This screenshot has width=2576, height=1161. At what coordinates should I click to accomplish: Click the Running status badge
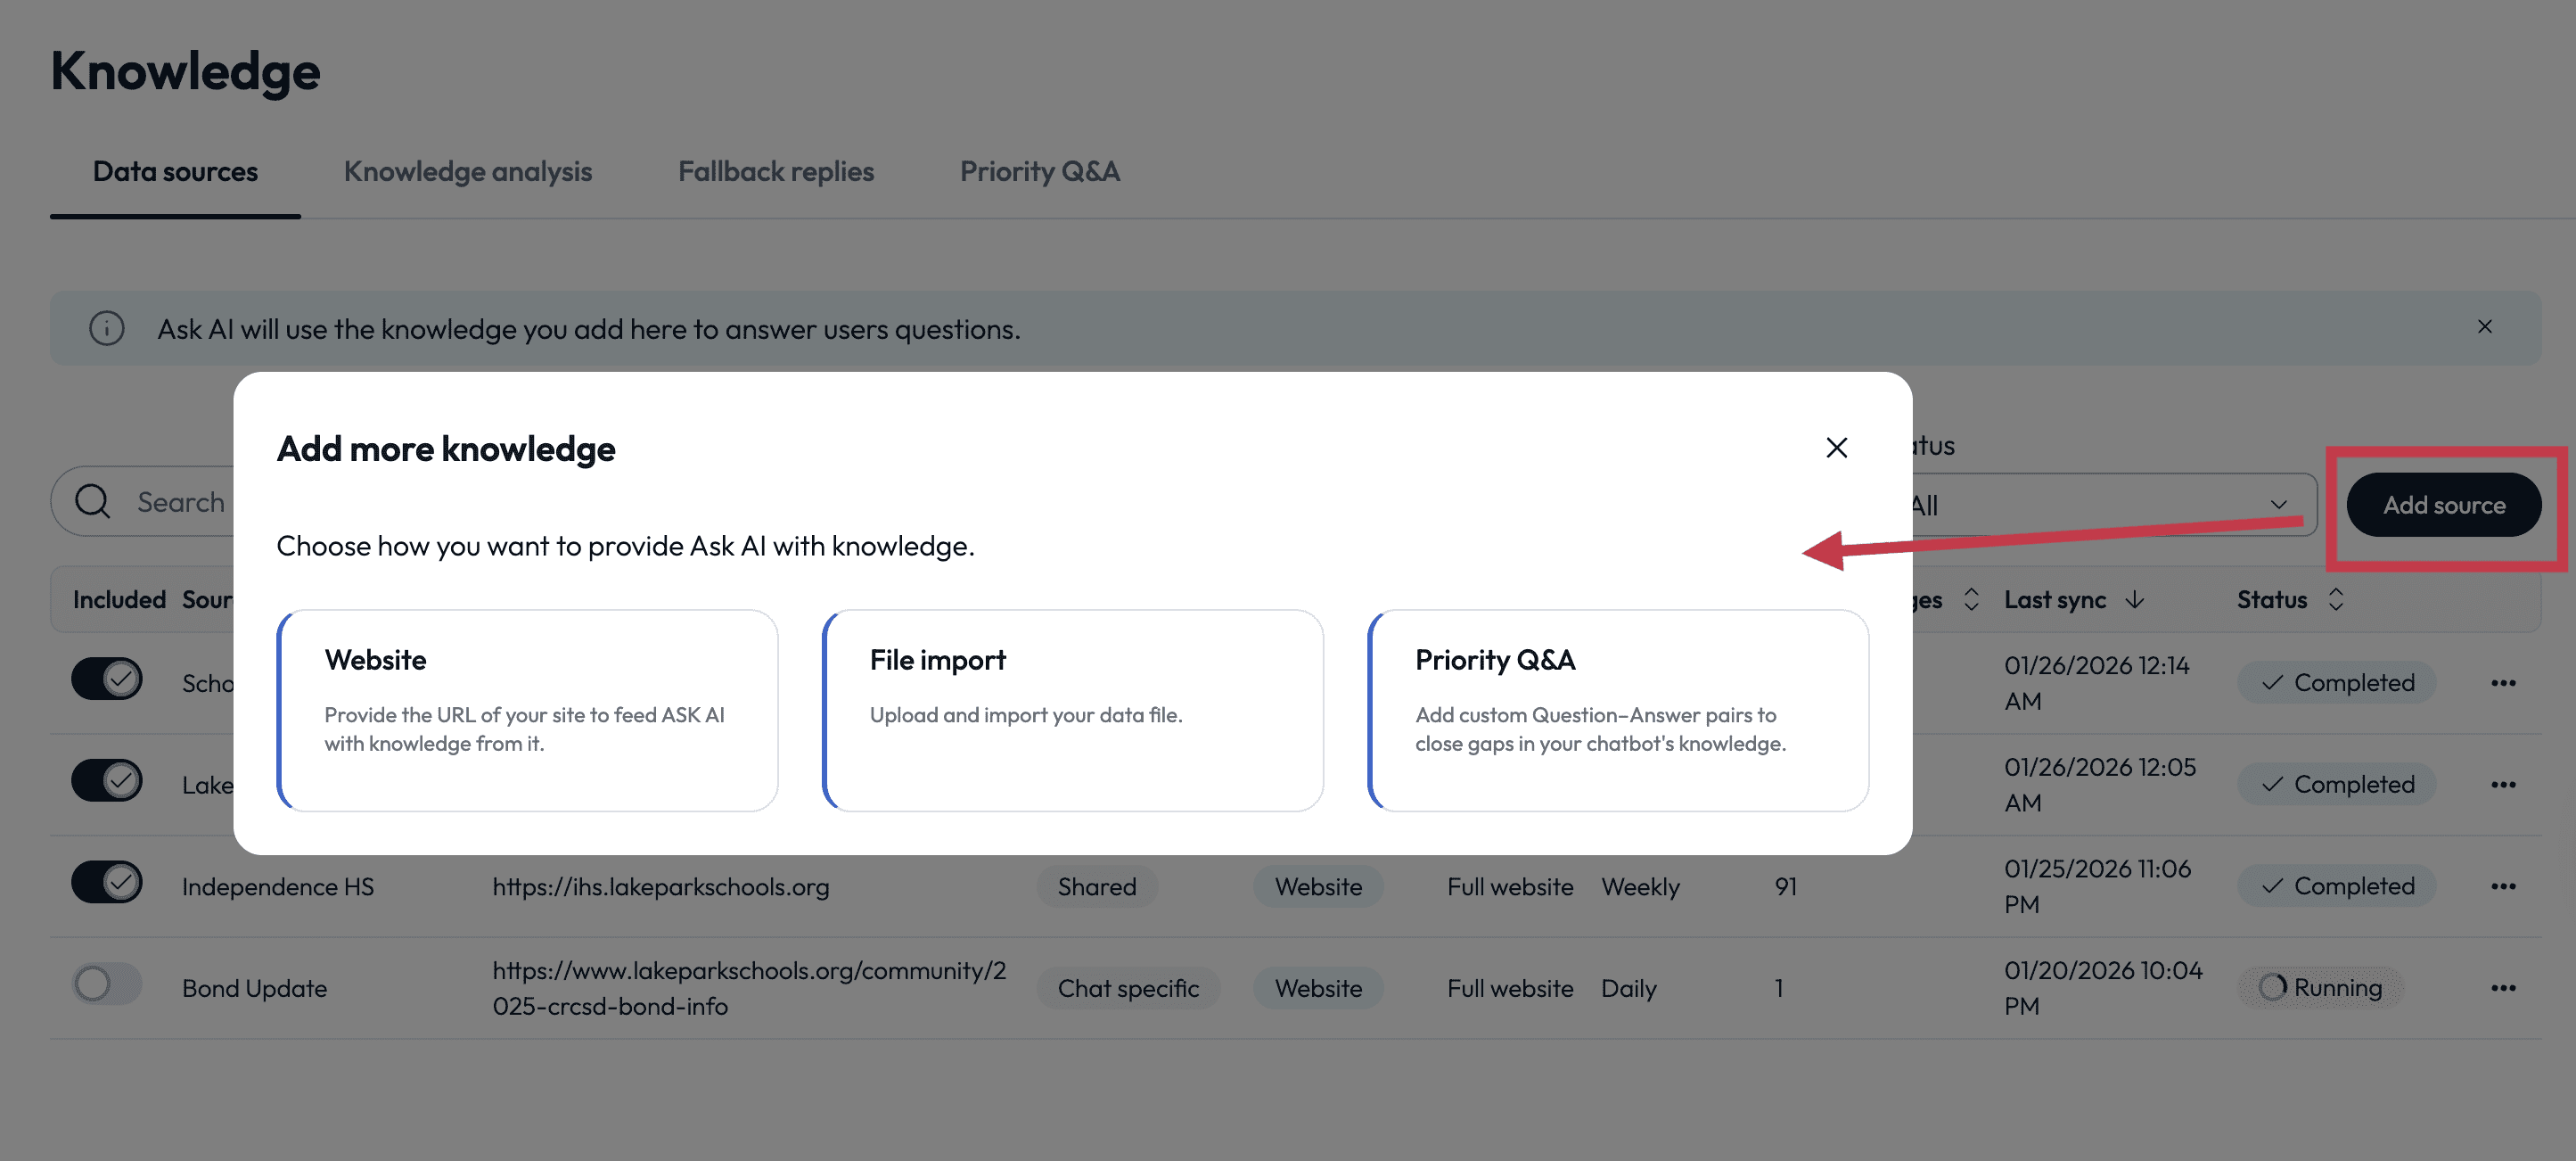(2320, 987)
